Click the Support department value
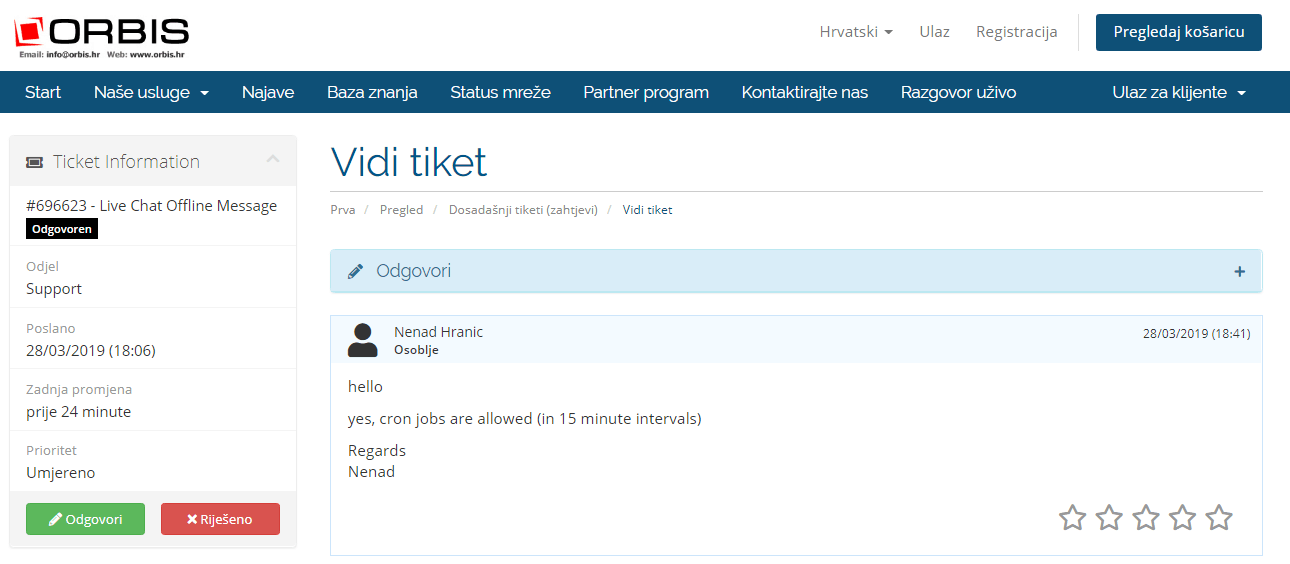Viewport: 1290px width, 564px height. coord(54,289)
